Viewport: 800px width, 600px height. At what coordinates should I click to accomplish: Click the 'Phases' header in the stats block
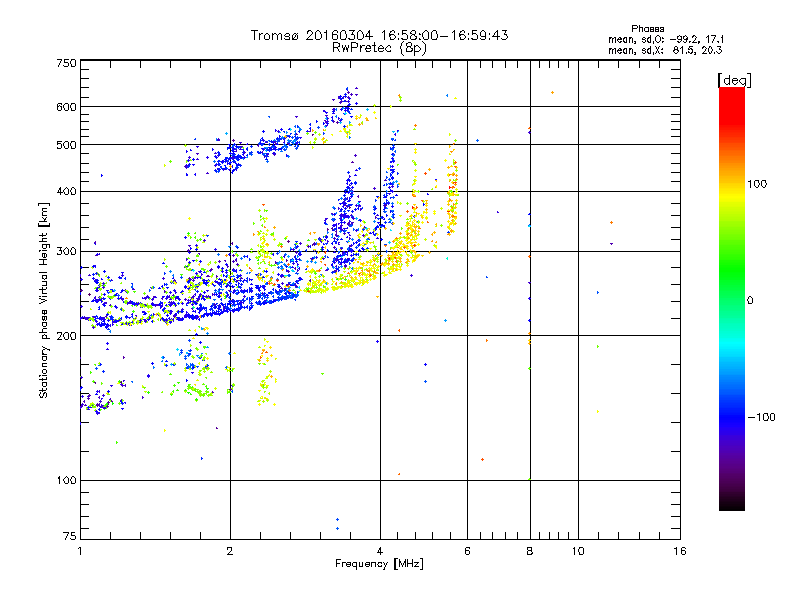click(647, 29)
